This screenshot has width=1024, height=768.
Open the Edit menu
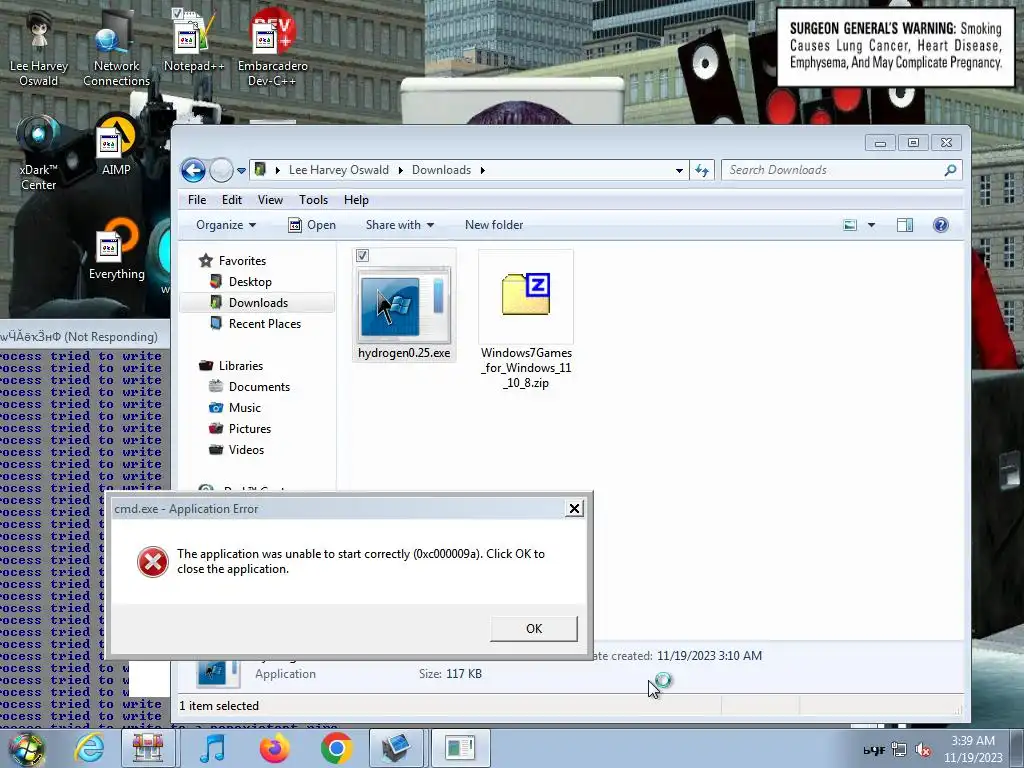pyautogui.click(x=232, y=200)
